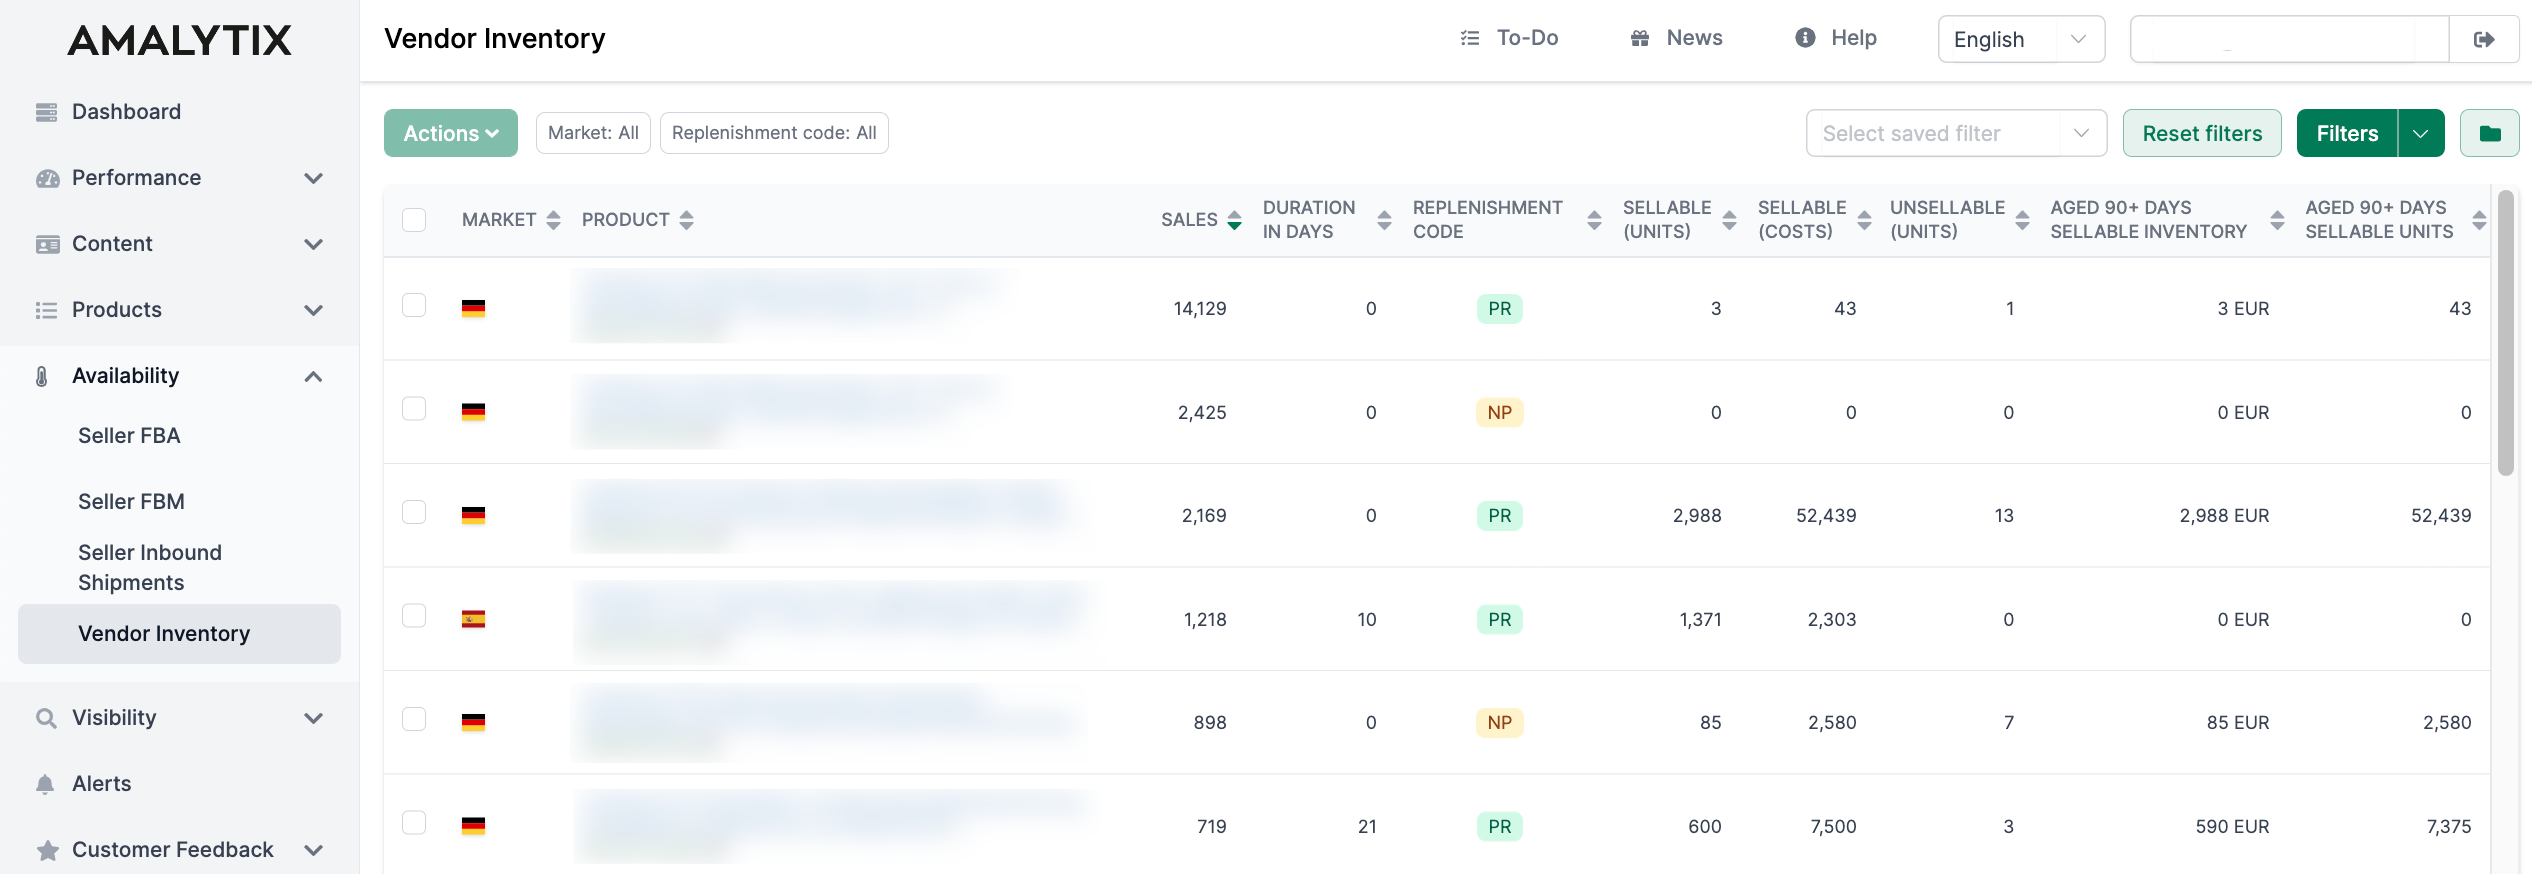Open Seller FBA page
This screenshot has width=2532, height=874.
pos(129,436)
